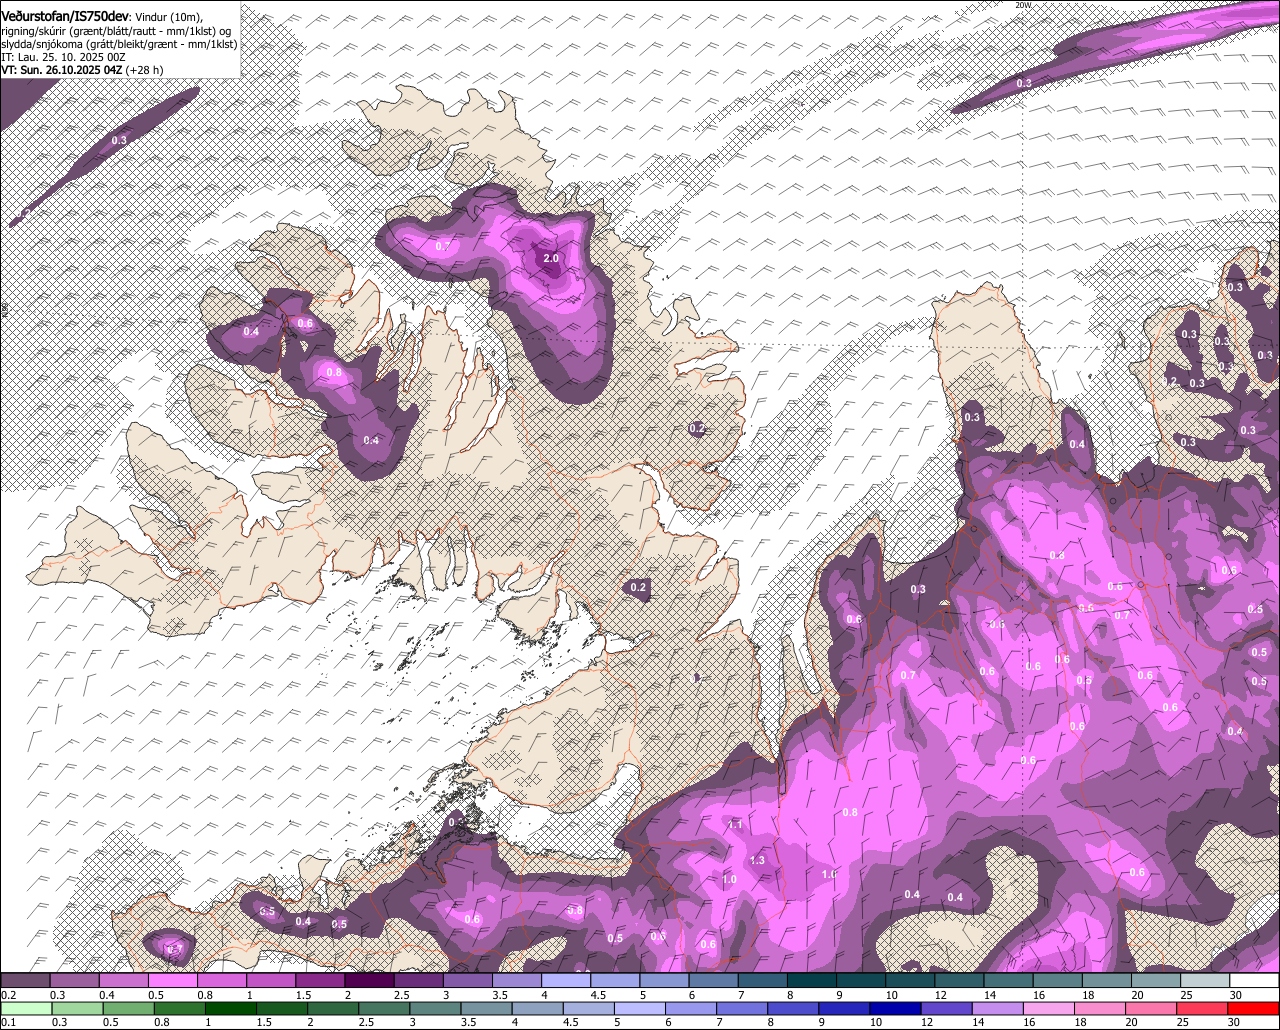
Task: Click the '0.1' label under the lower legend
Action: click(x=9, y=1023)
